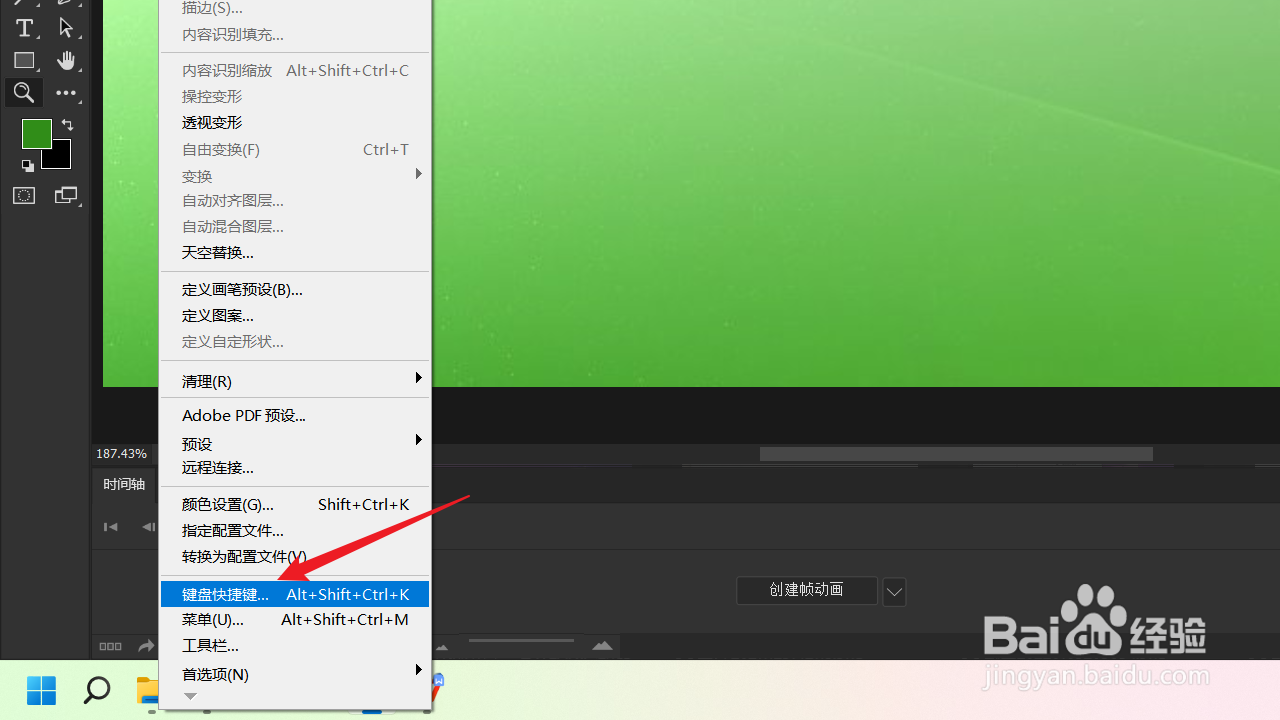Image resolution: width=1280 pixels, height=720 pixels.
Task: Open the Windows Start button
Action: pyautogui.click(x=41, y=690)
